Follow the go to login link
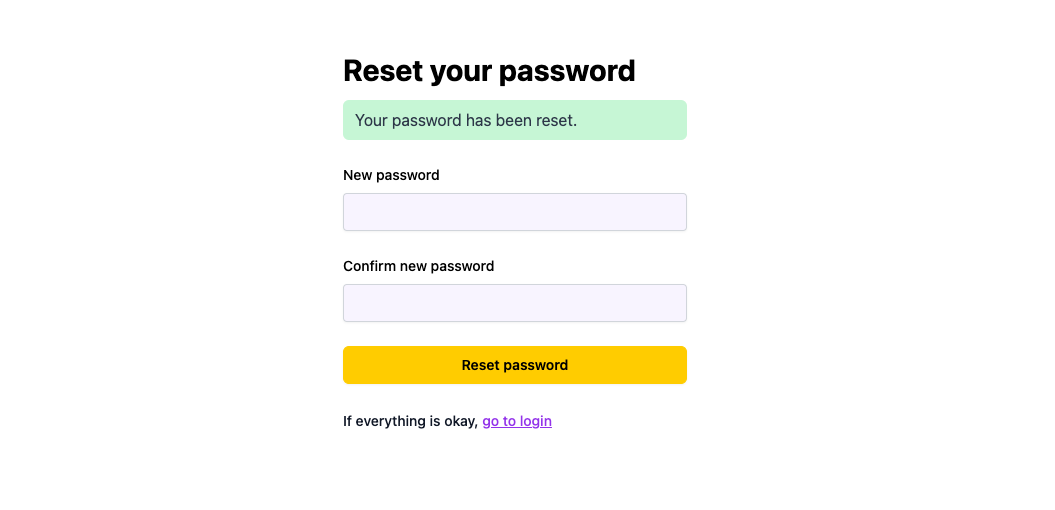 [x=517, y=421]
